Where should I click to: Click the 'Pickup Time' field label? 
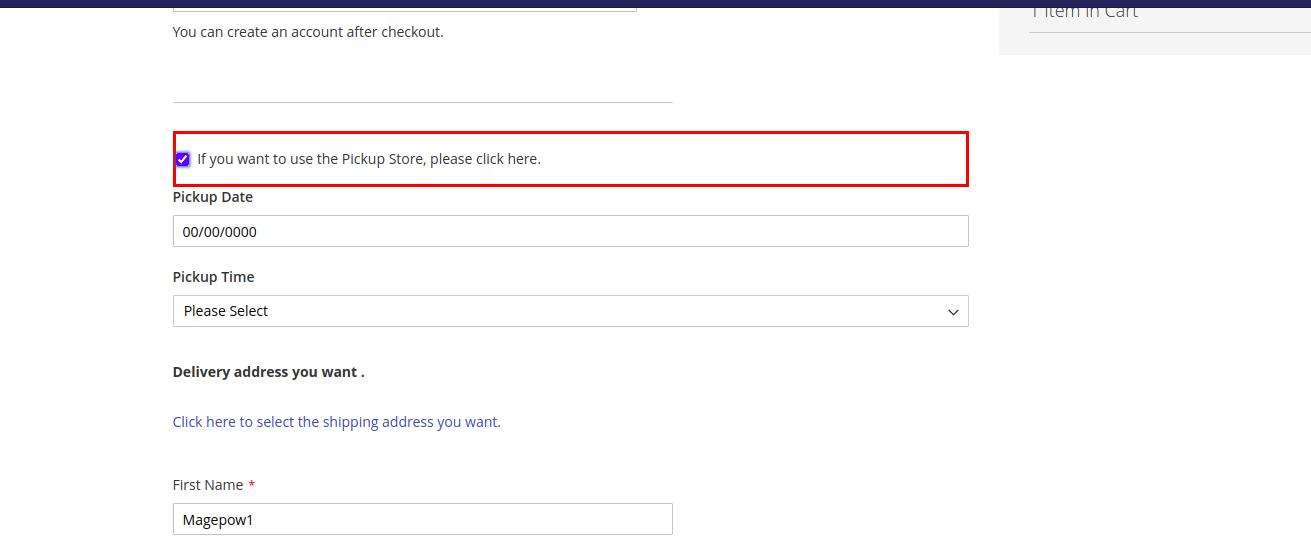pyautogui.click(x=213, y=277)
